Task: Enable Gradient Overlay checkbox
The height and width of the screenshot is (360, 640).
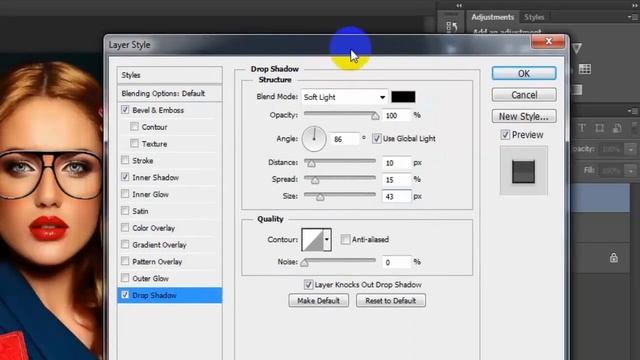Action: click(x=125, y=244)
